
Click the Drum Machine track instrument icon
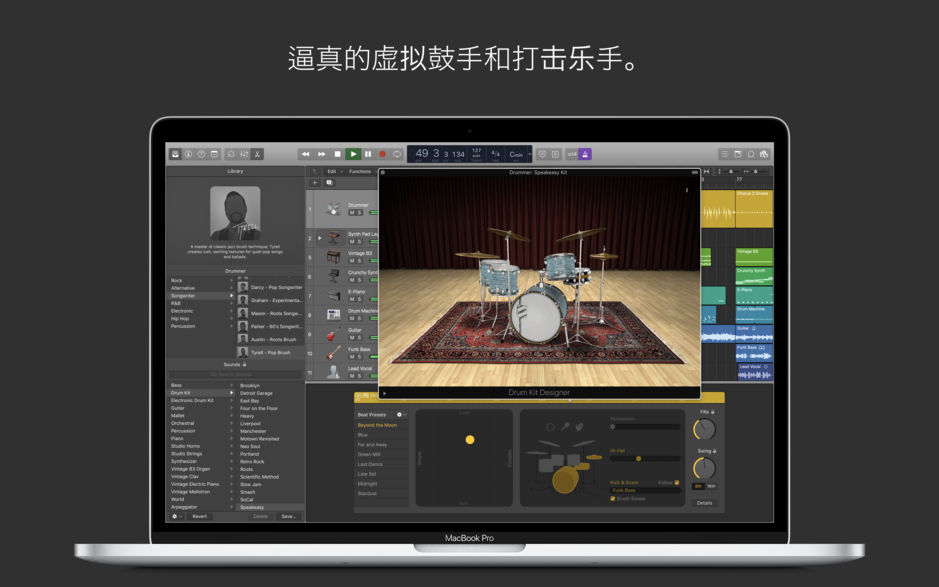point(333,312)
